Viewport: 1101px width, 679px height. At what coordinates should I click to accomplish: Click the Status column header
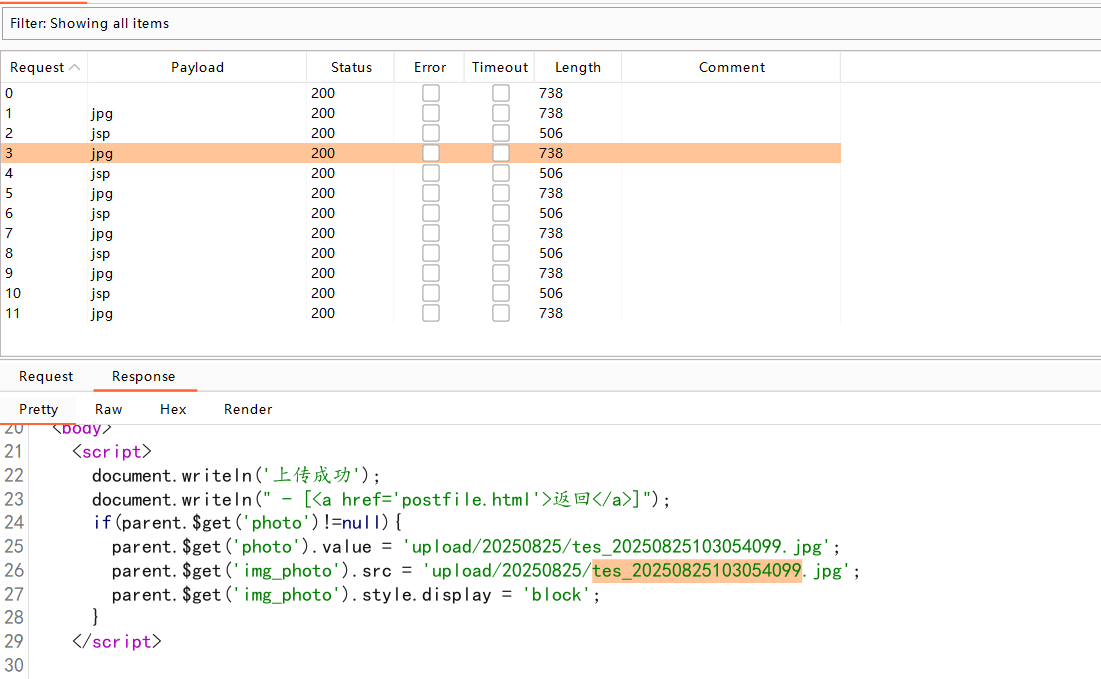[x=351, y=68]
